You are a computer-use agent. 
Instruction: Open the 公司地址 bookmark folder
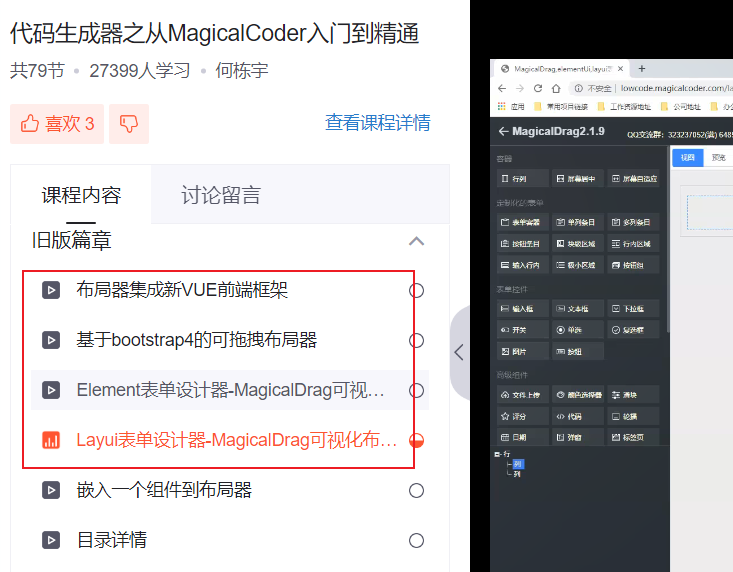click(x=681, y=107)
